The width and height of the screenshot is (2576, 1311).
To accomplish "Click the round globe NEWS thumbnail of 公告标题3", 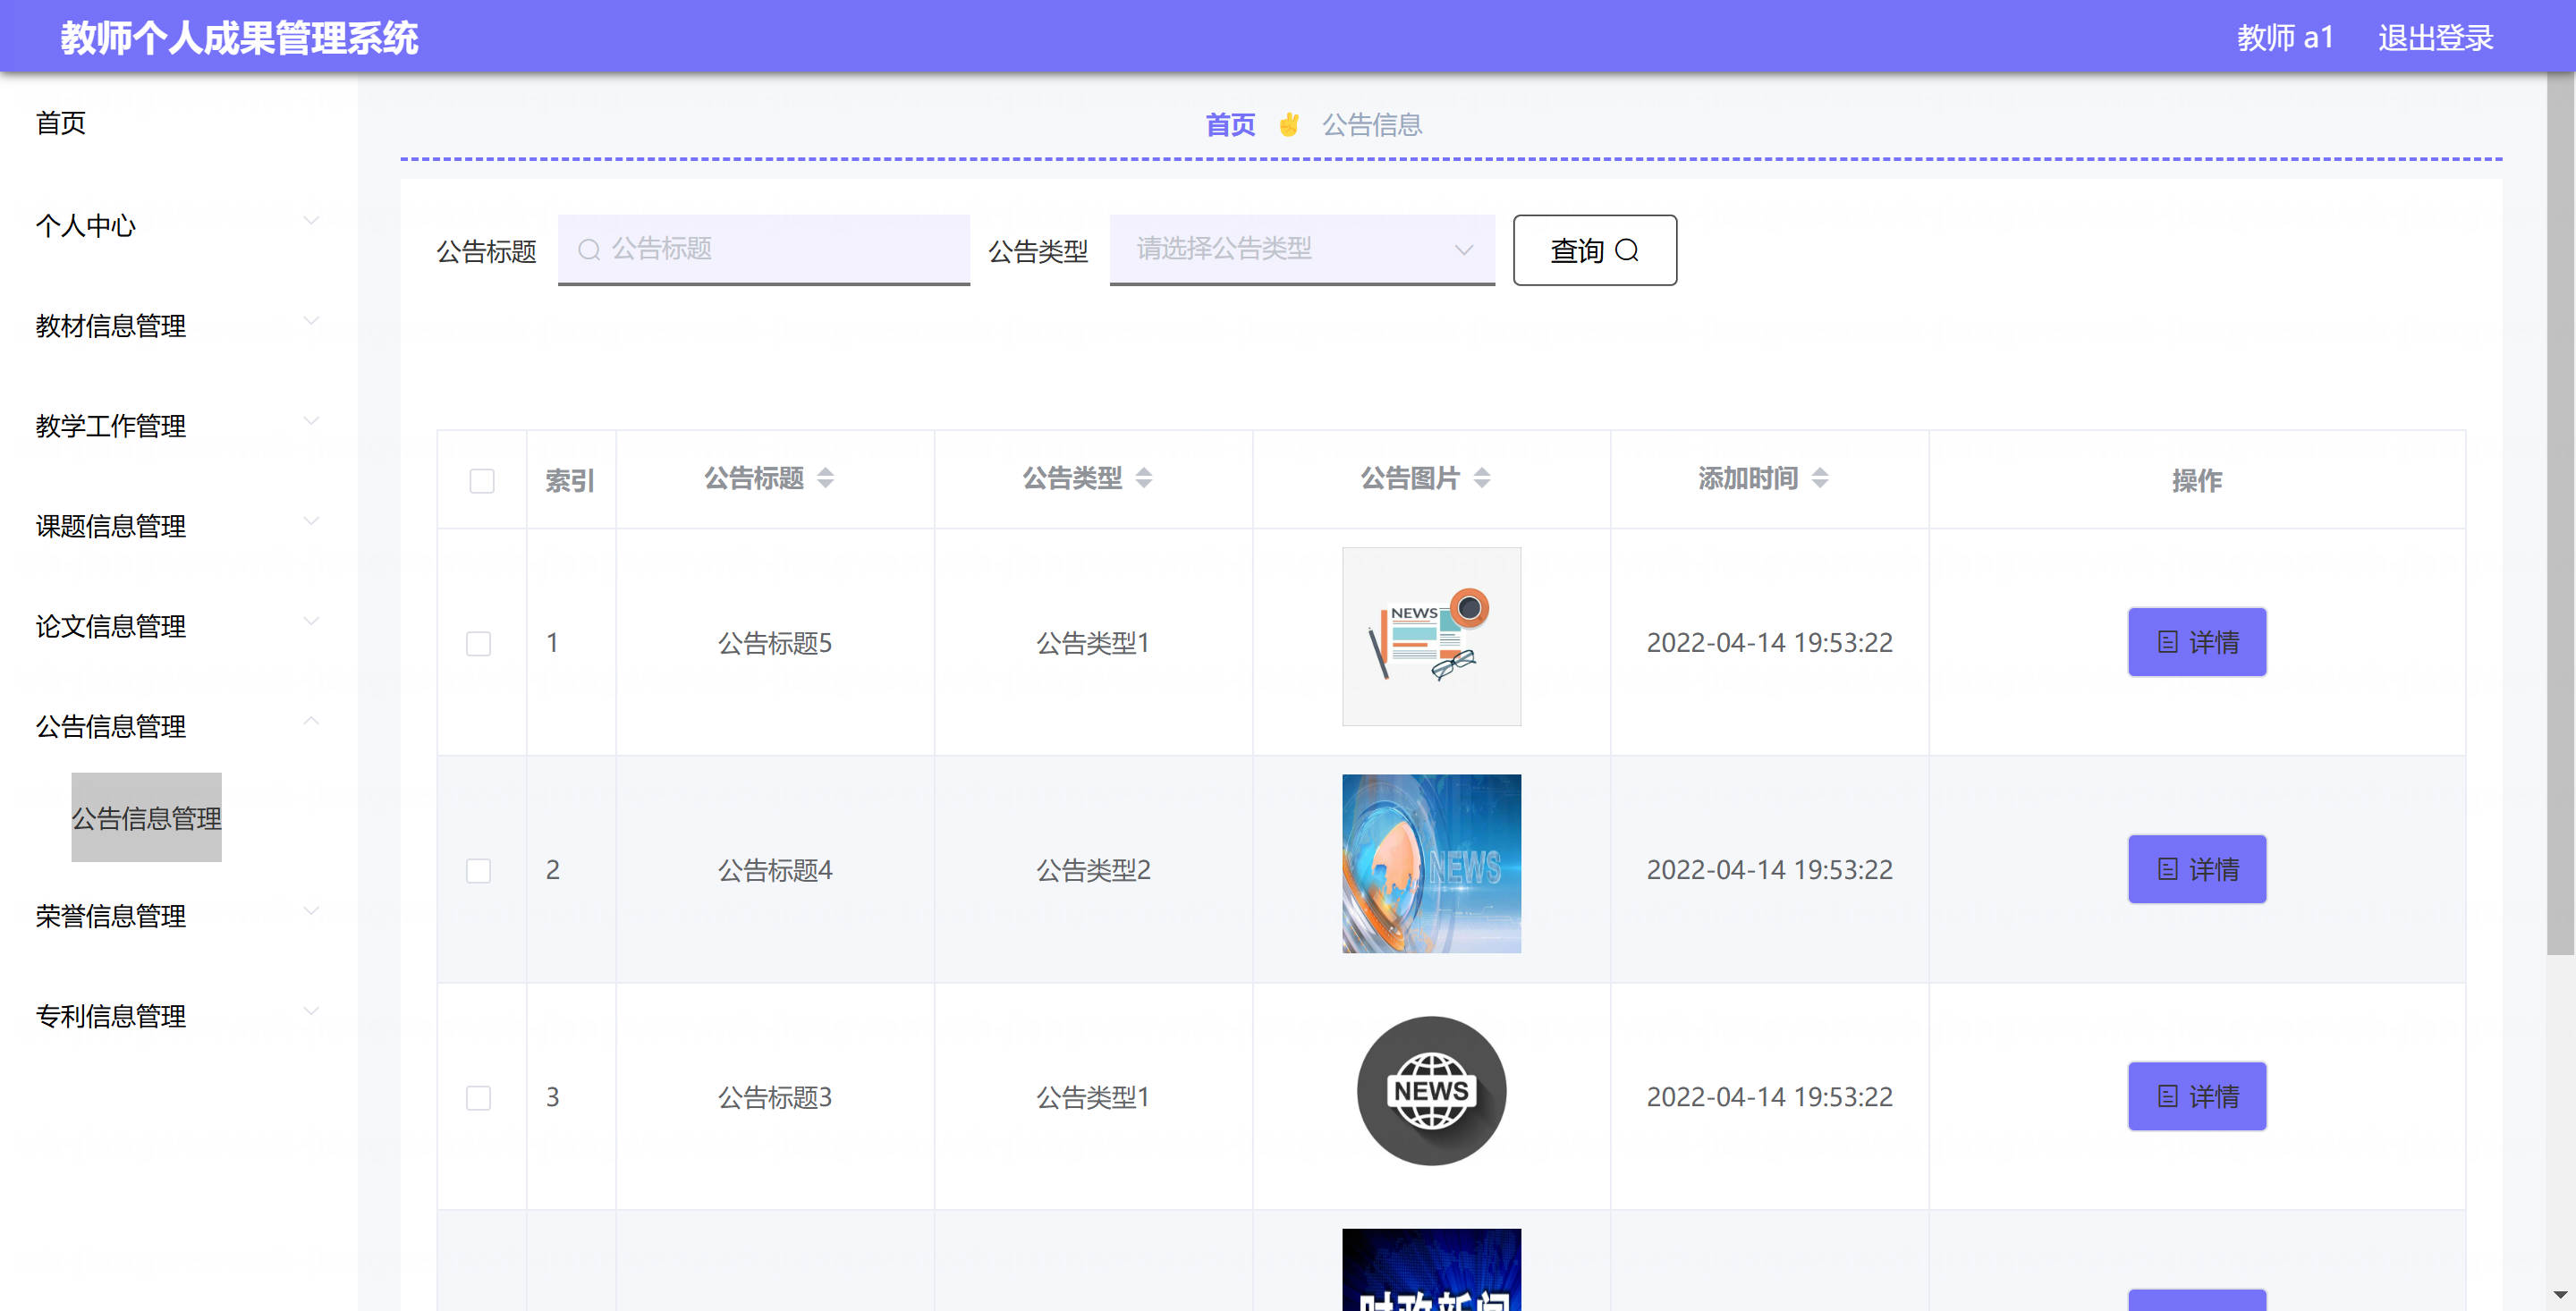I will click(x=1431, y=1090).
